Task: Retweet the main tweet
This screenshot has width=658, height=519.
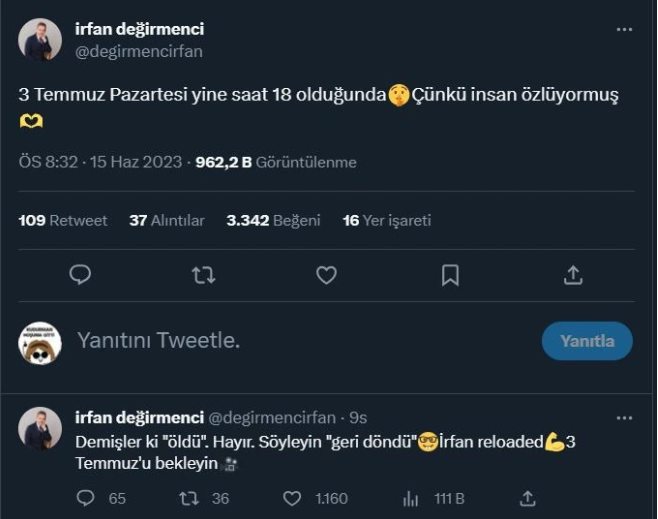Action: click(x=203, y=275)
